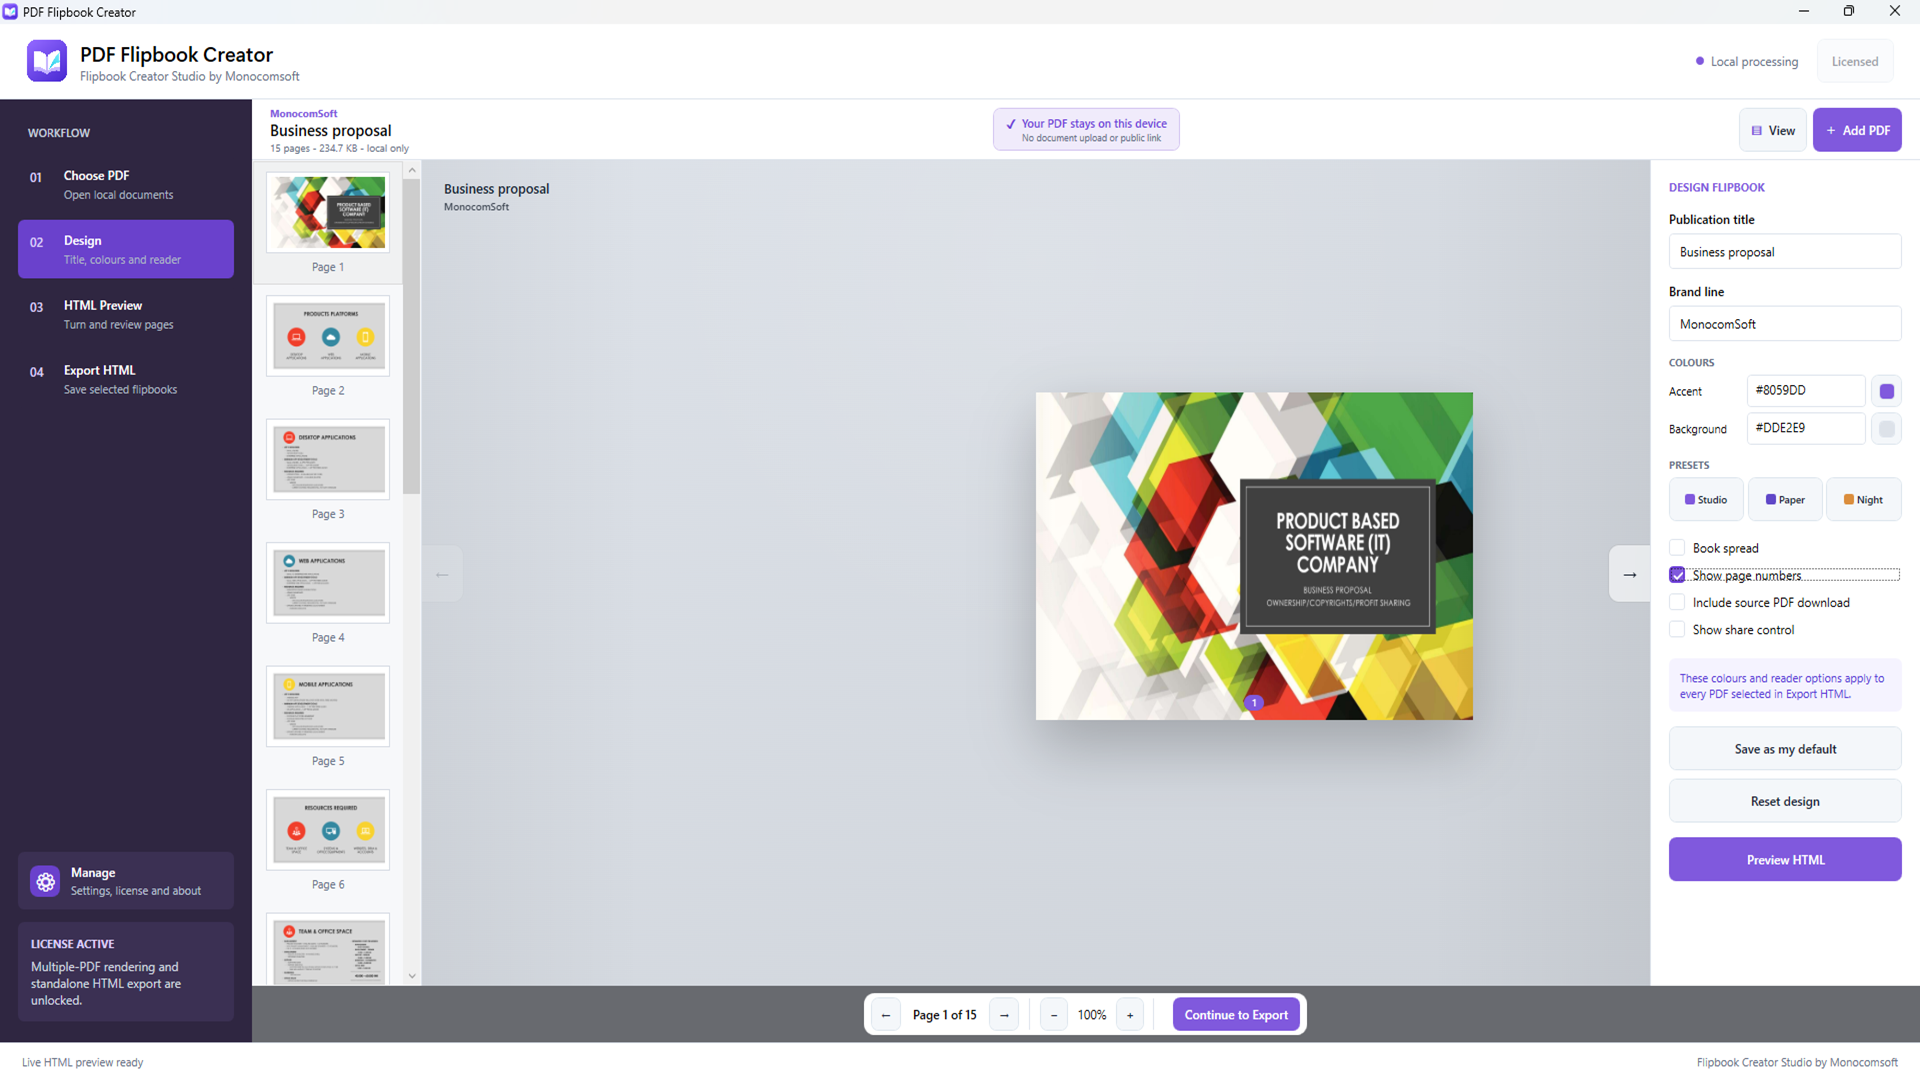Image resolution: width=1920 pixels, height=1080 pixels.
Task: Click Add PDF button
Action: 1857,130
